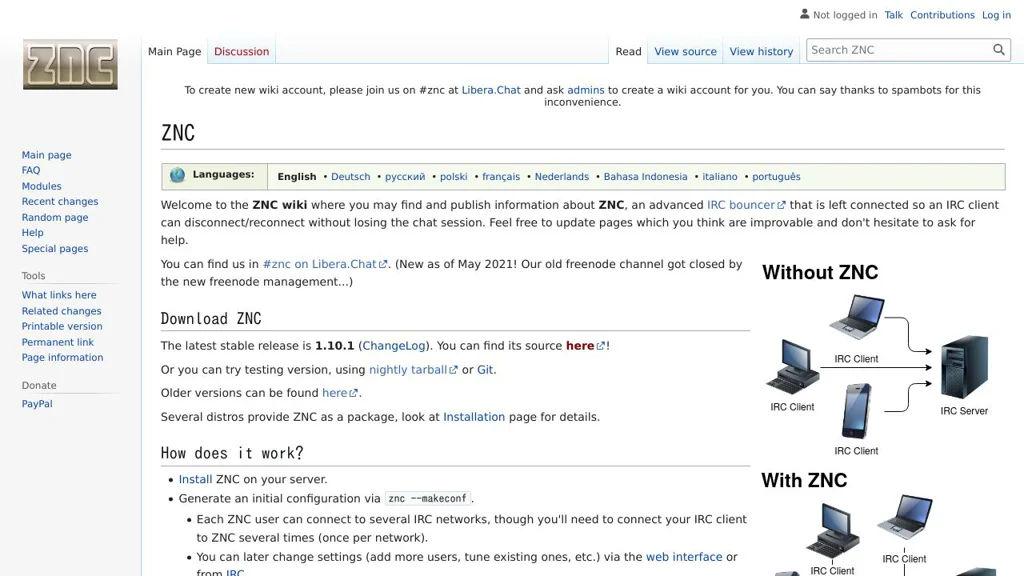This screenshot has height=576, width=1024.
Task: Open Special pages in sidebar
Action: (55, 248)
